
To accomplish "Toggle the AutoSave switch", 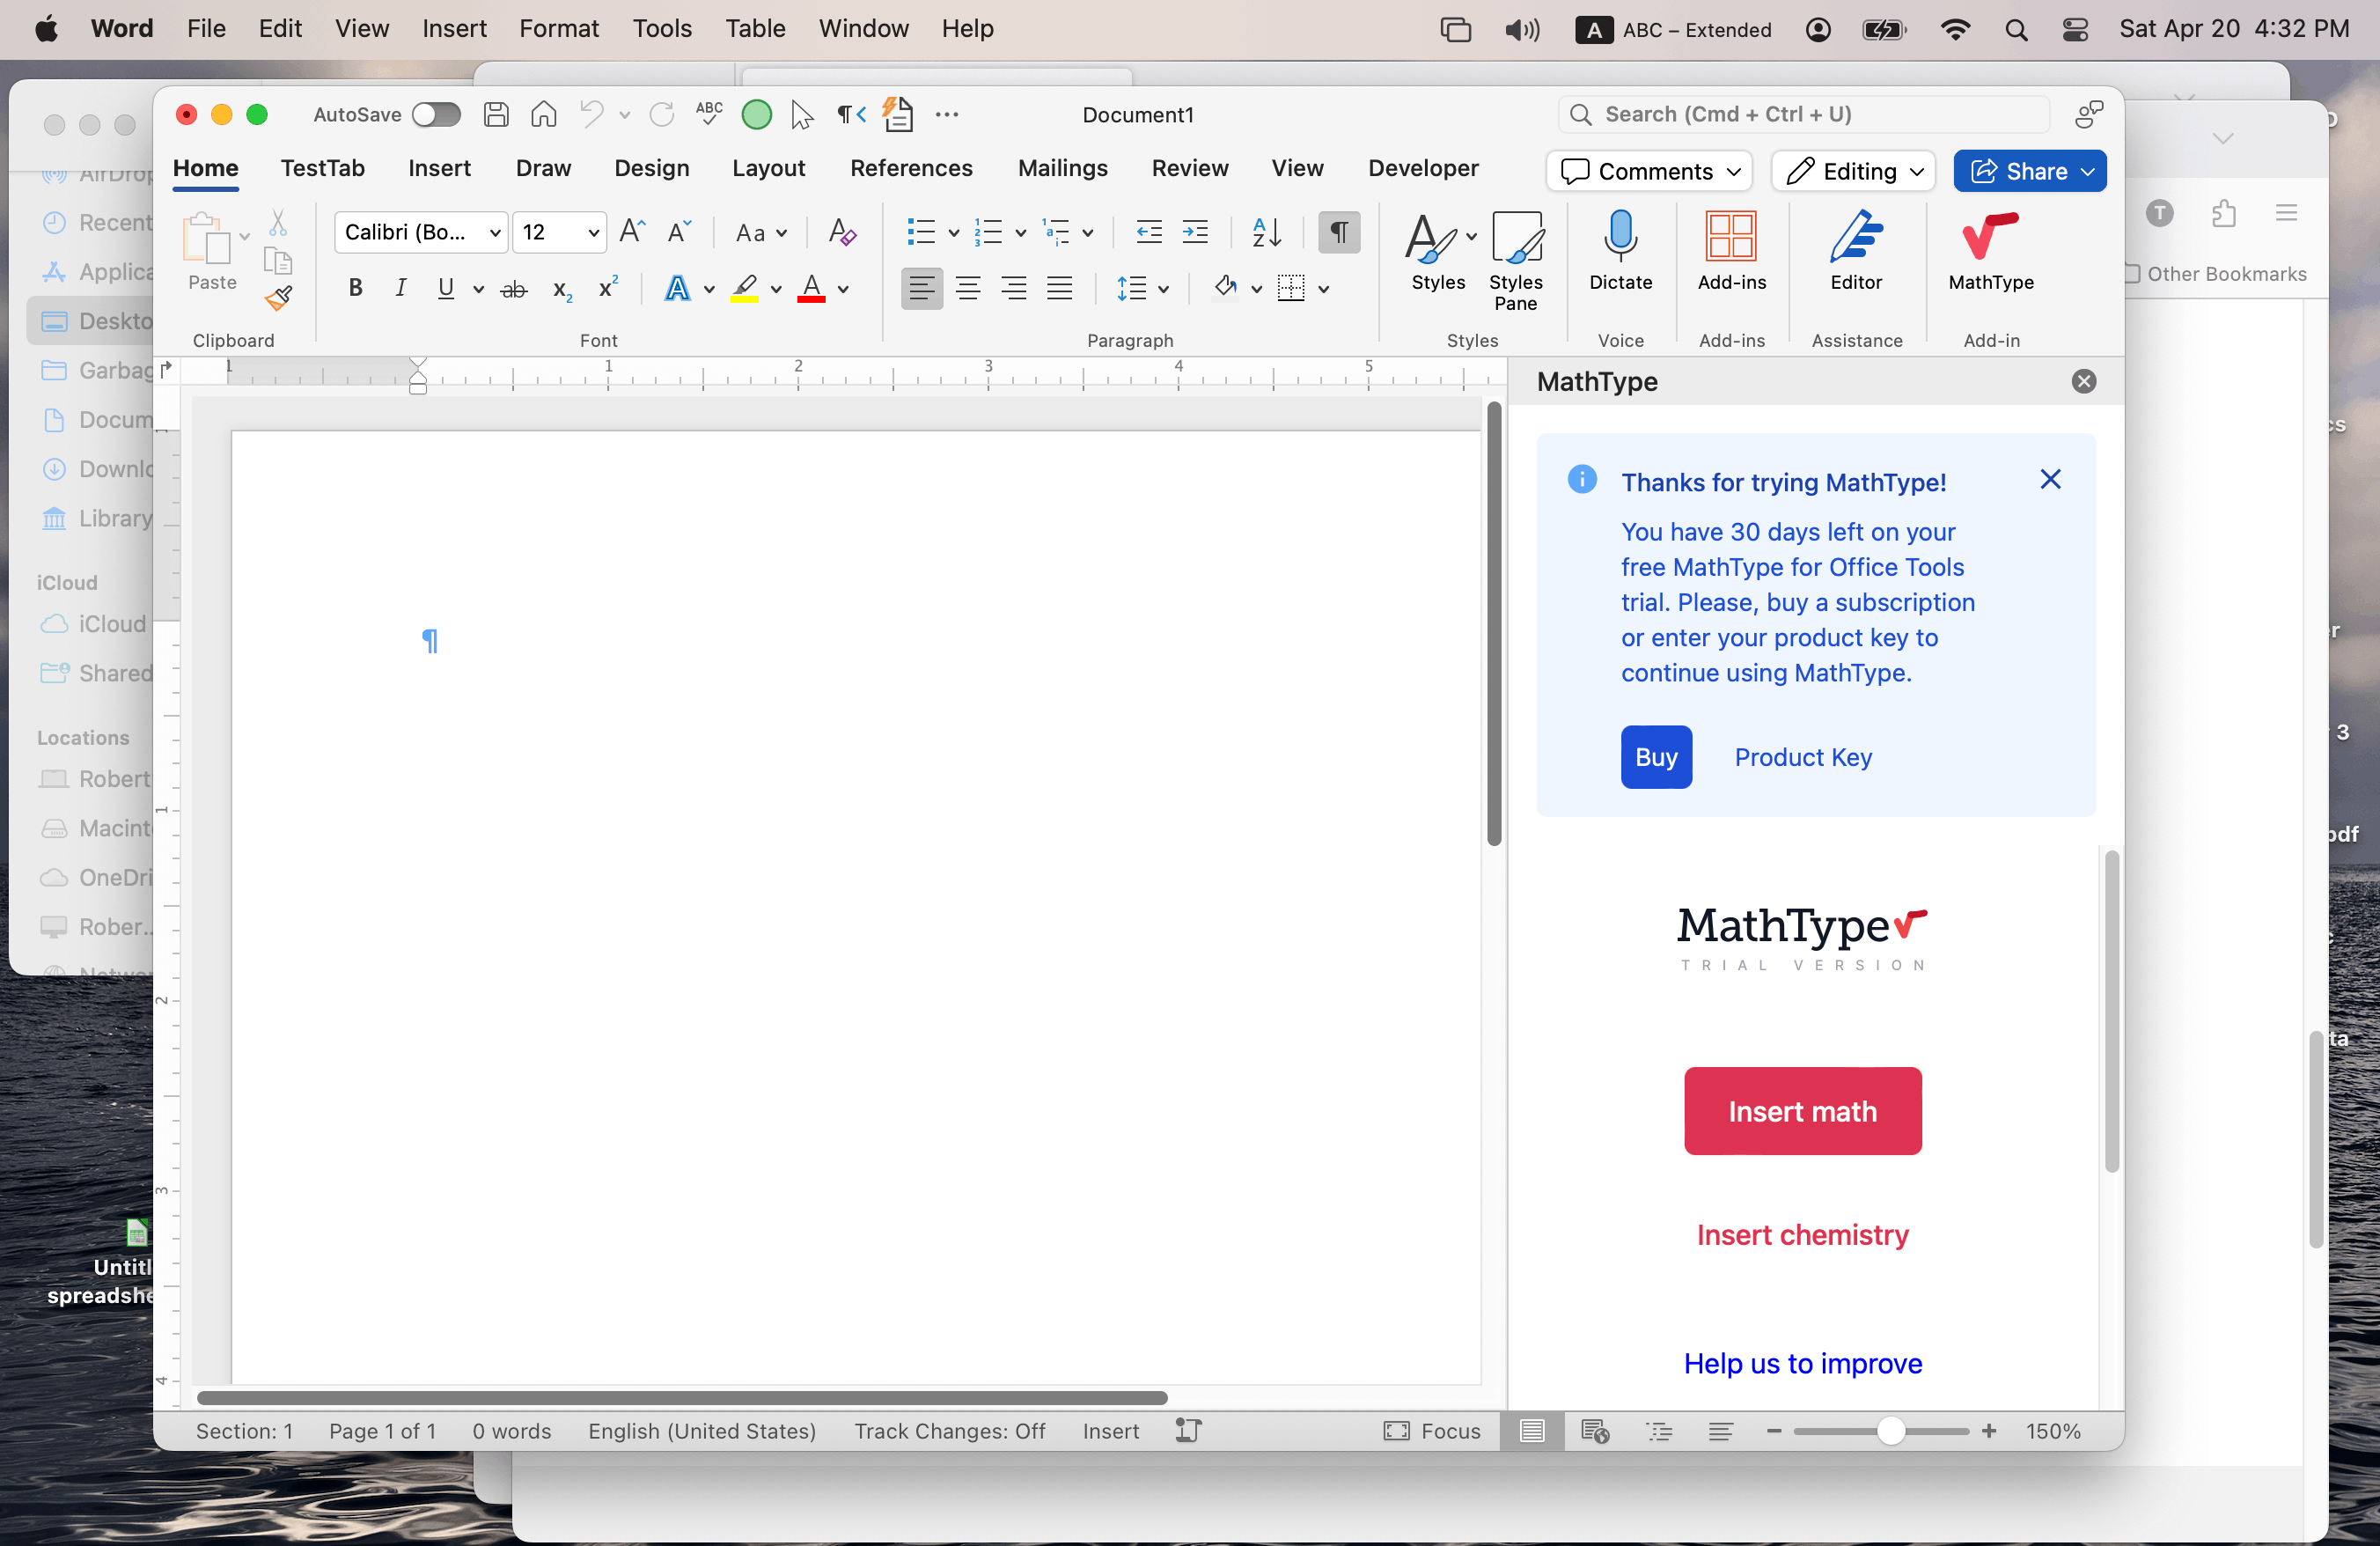I will 437,114.
